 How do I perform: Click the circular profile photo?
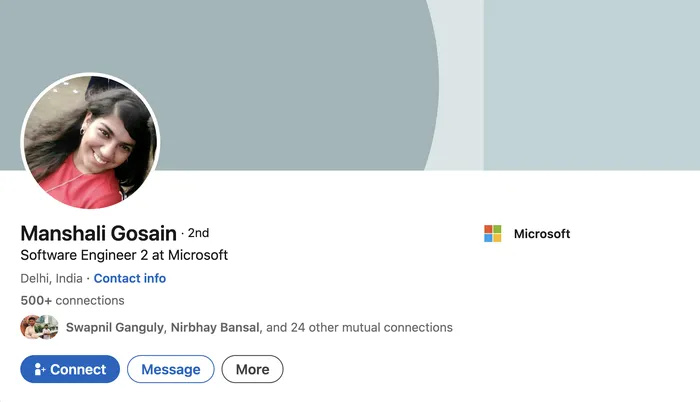(x=90, y=141)
